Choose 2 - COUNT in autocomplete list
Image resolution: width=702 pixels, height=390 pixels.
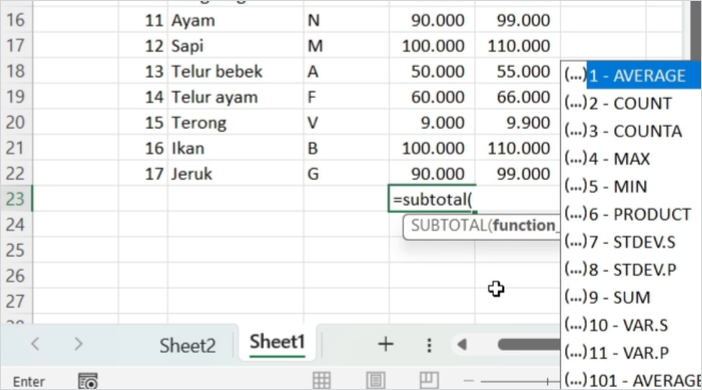click(631, 103)
